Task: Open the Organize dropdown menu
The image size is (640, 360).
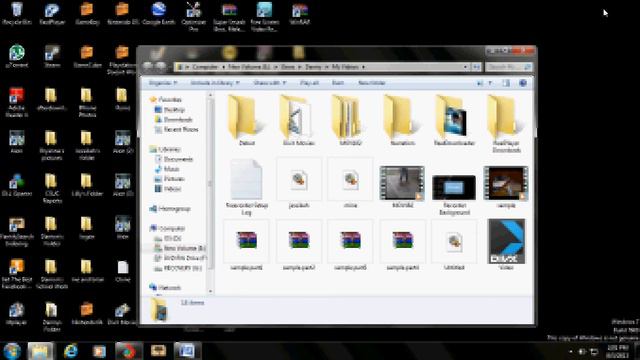Action: pos(163,83)
